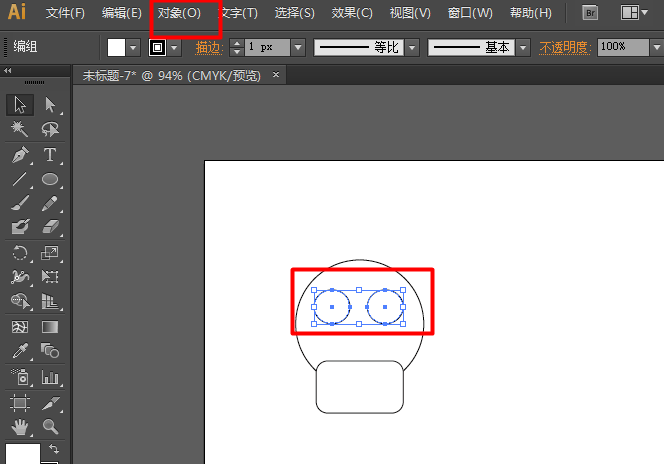664x464 pixels.
Task: Select the Slice tool
Action: (50, 403)
